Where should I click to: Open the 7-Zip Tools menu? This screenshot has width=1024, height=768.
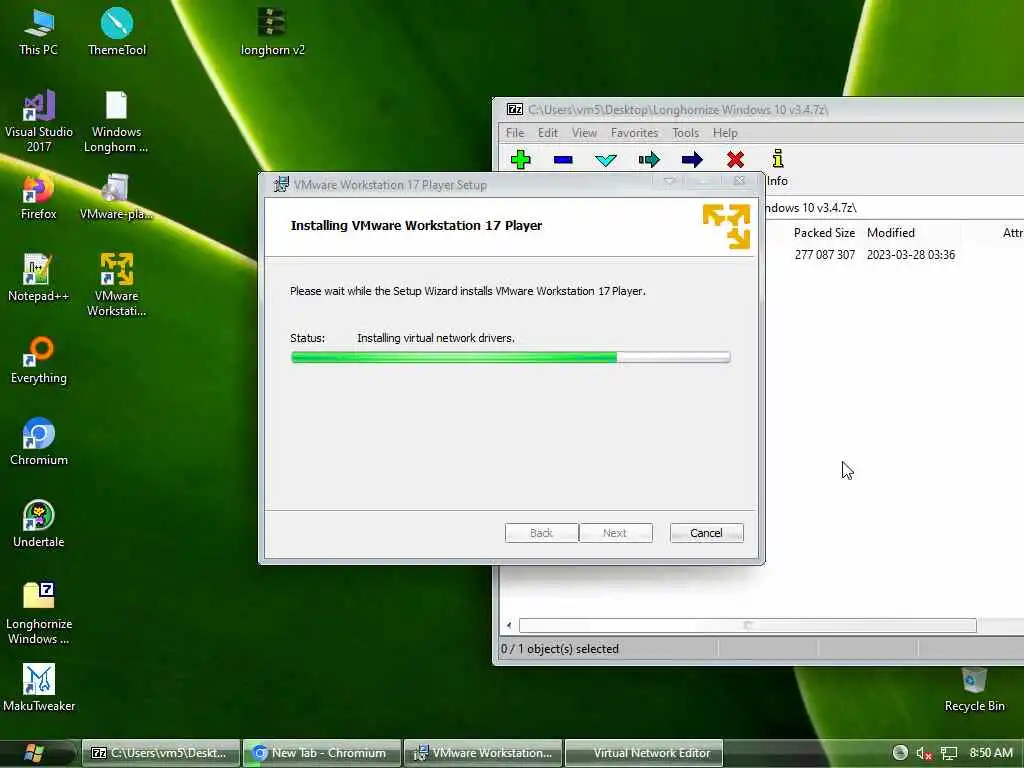(685, 133)
